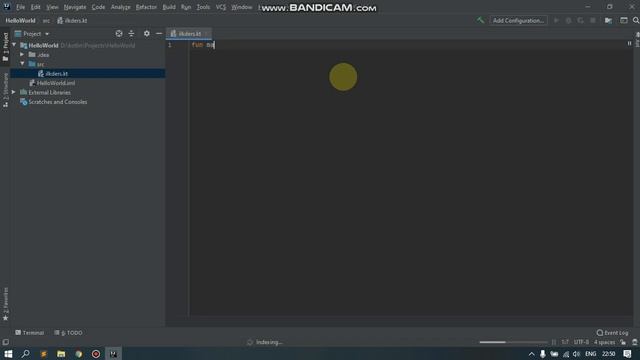This screenshot has width=640, height=360.
Task: Expand External Libraries node
Action: pos(14,92)
